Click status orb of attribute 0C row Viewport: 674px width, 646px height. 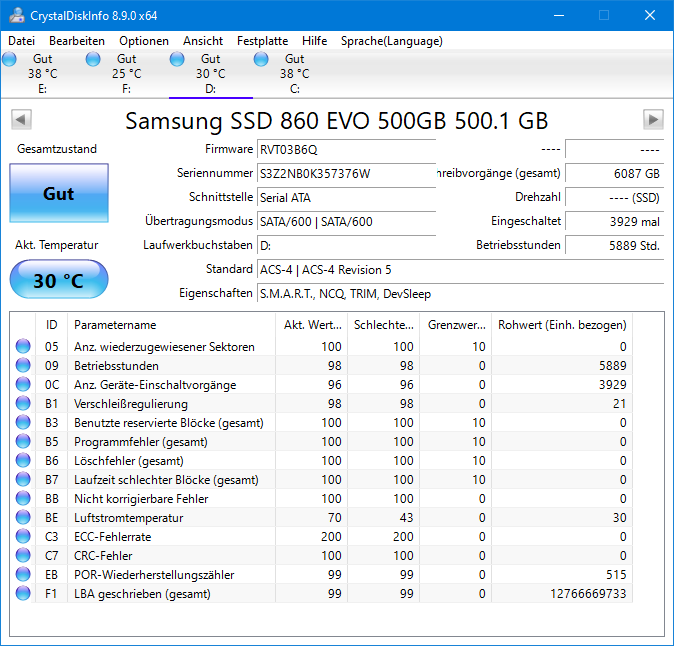(x=23, y=384)
